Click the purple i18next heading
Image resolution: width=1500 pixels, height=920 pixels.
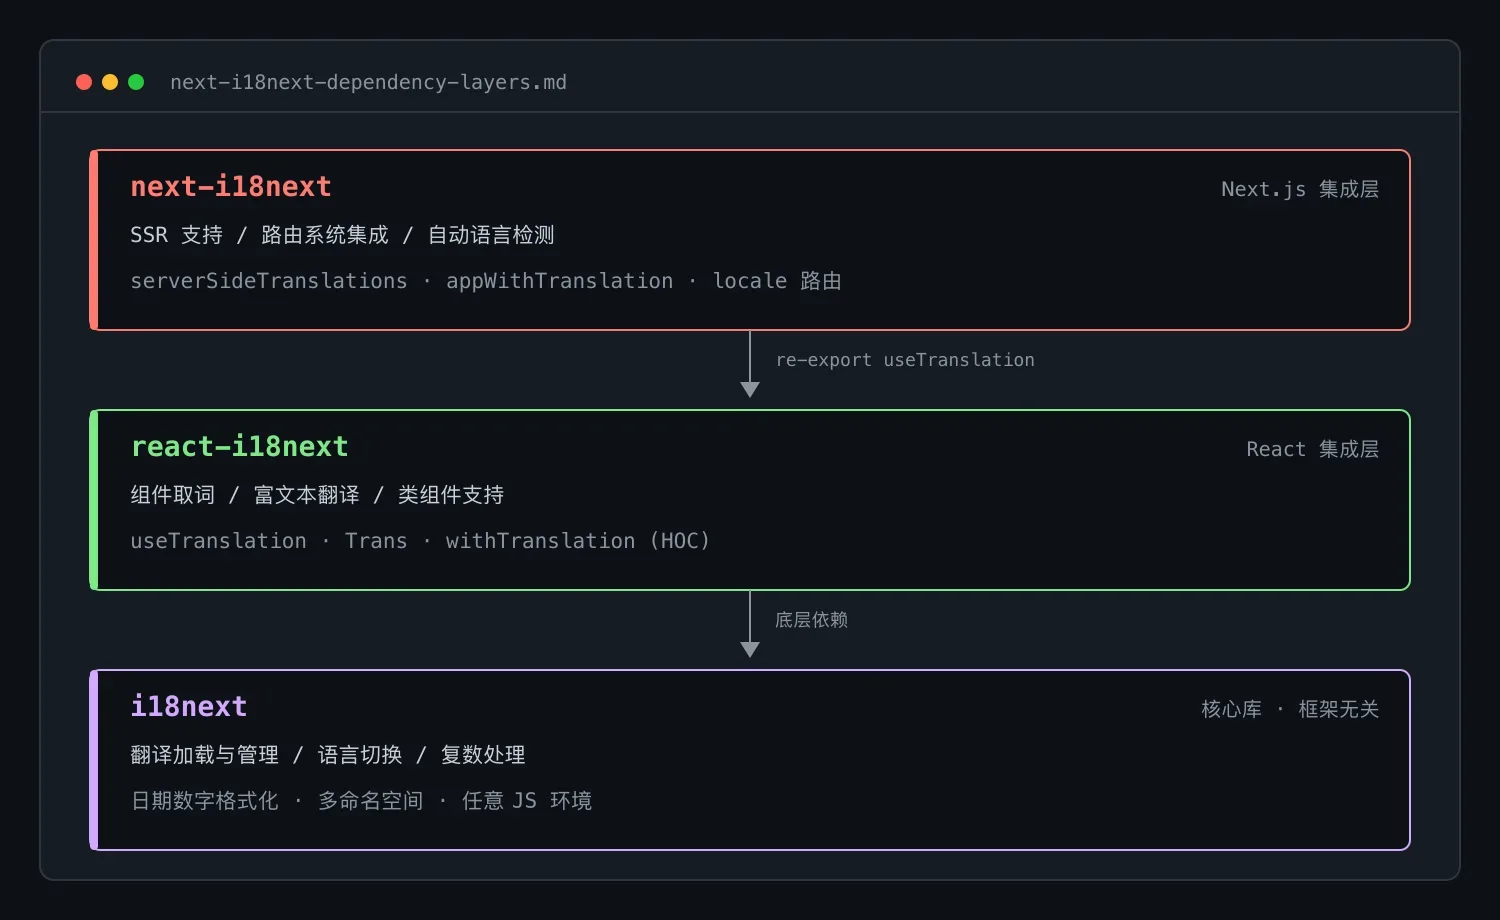click(x=189, y=707)
